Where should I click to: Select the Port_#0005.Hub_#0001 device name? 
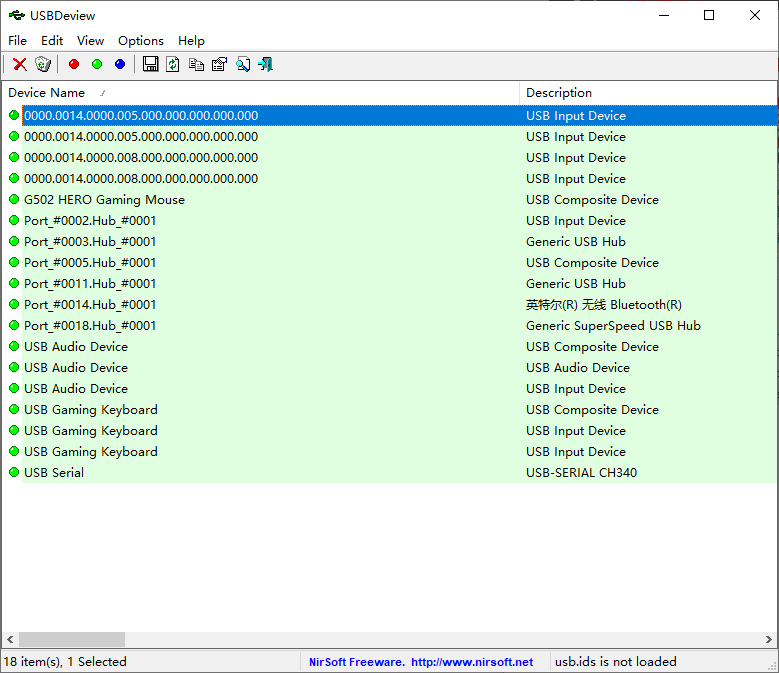(90, 262)
